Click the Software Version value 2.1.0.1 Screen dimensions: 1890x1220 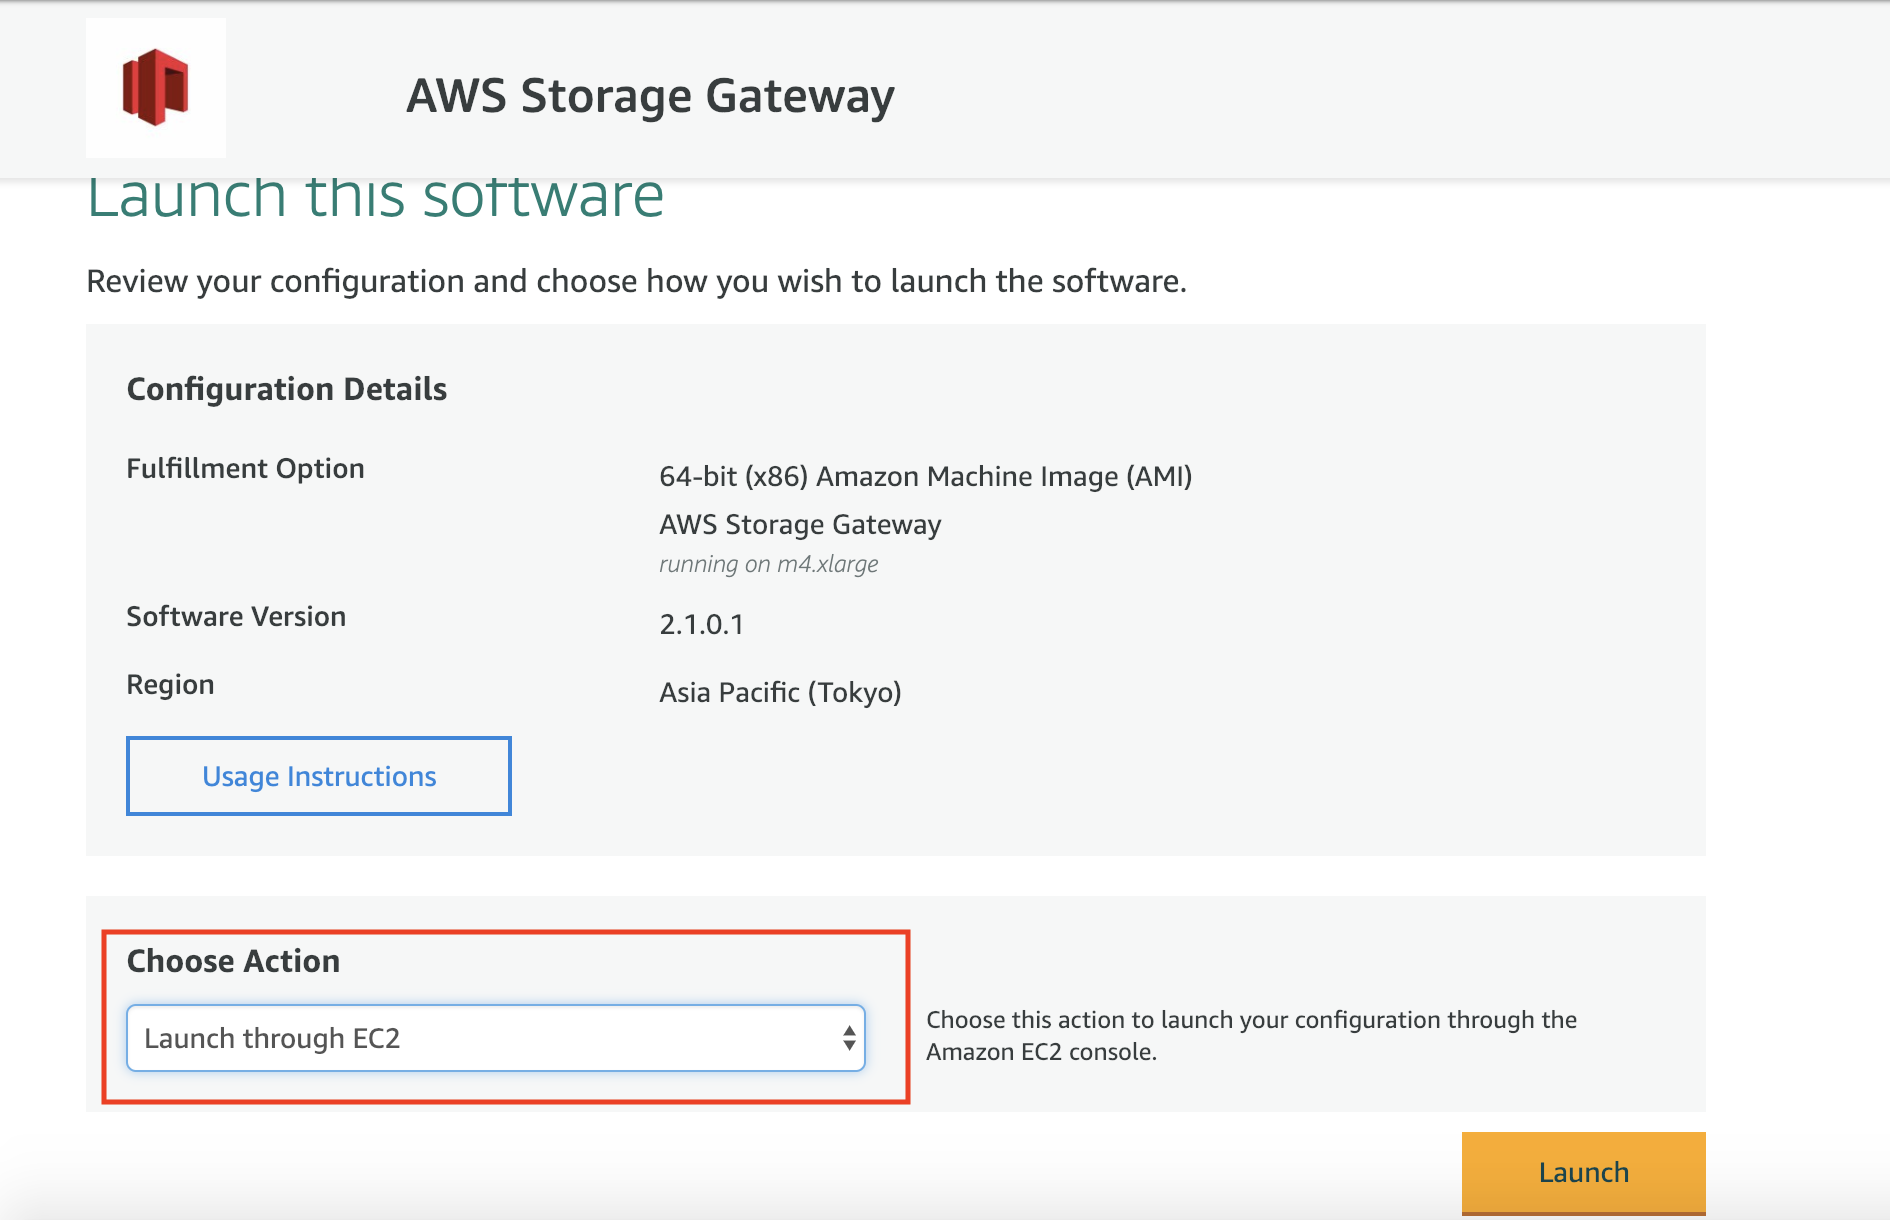[702, 624]
